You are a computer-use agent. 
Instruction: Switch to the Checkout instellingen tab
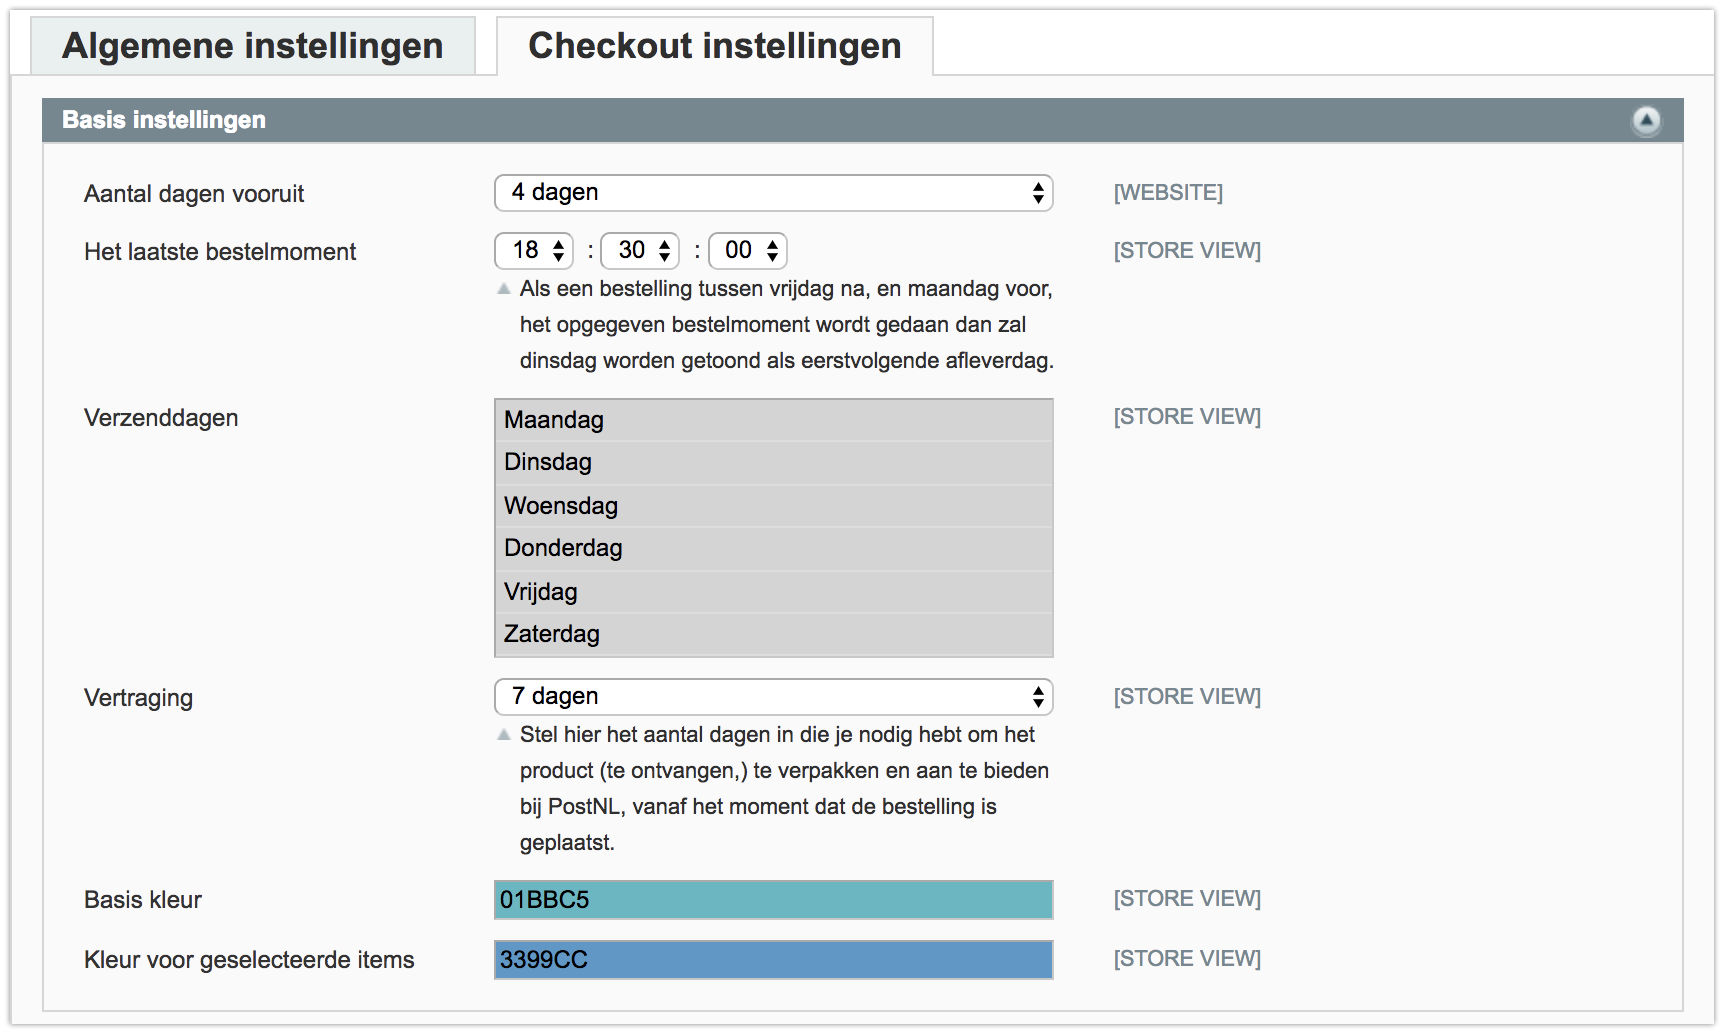tap(715, 46)
